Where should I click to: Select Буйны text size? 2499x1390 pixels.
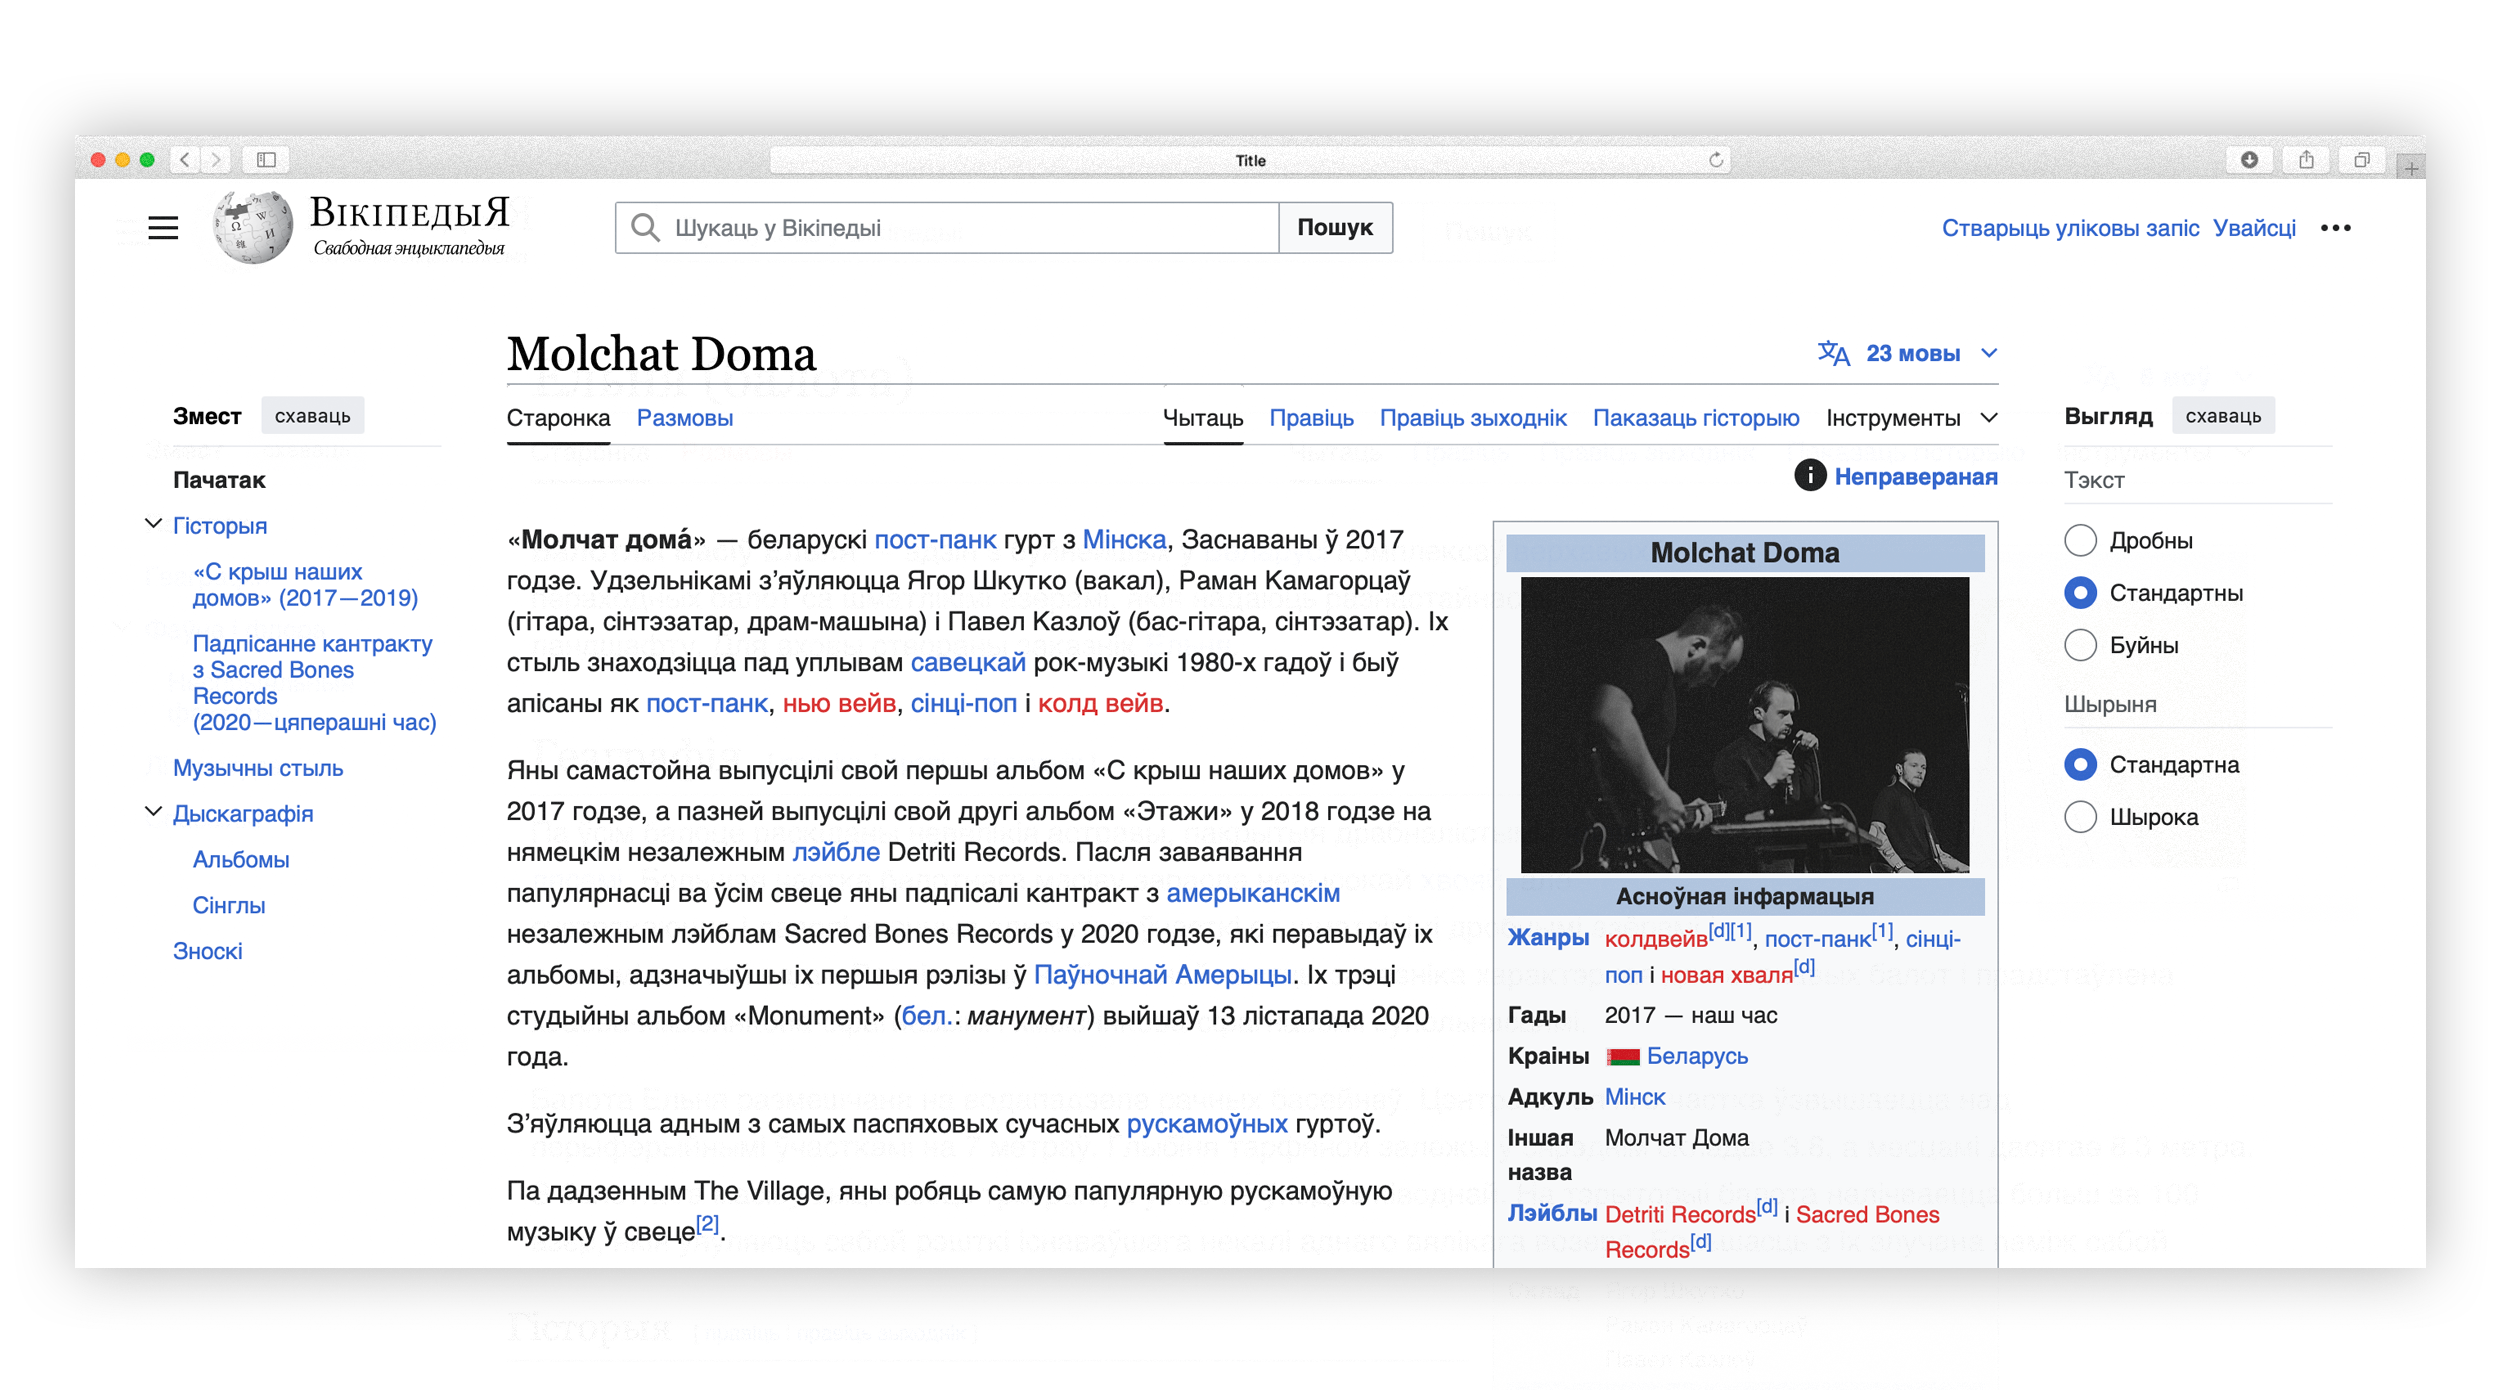(2080, 645)
